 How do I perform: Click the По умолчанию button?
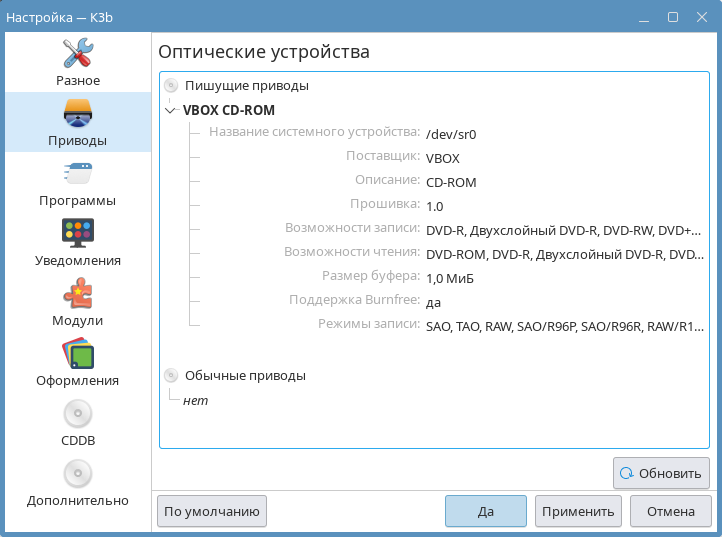[212, 511]
